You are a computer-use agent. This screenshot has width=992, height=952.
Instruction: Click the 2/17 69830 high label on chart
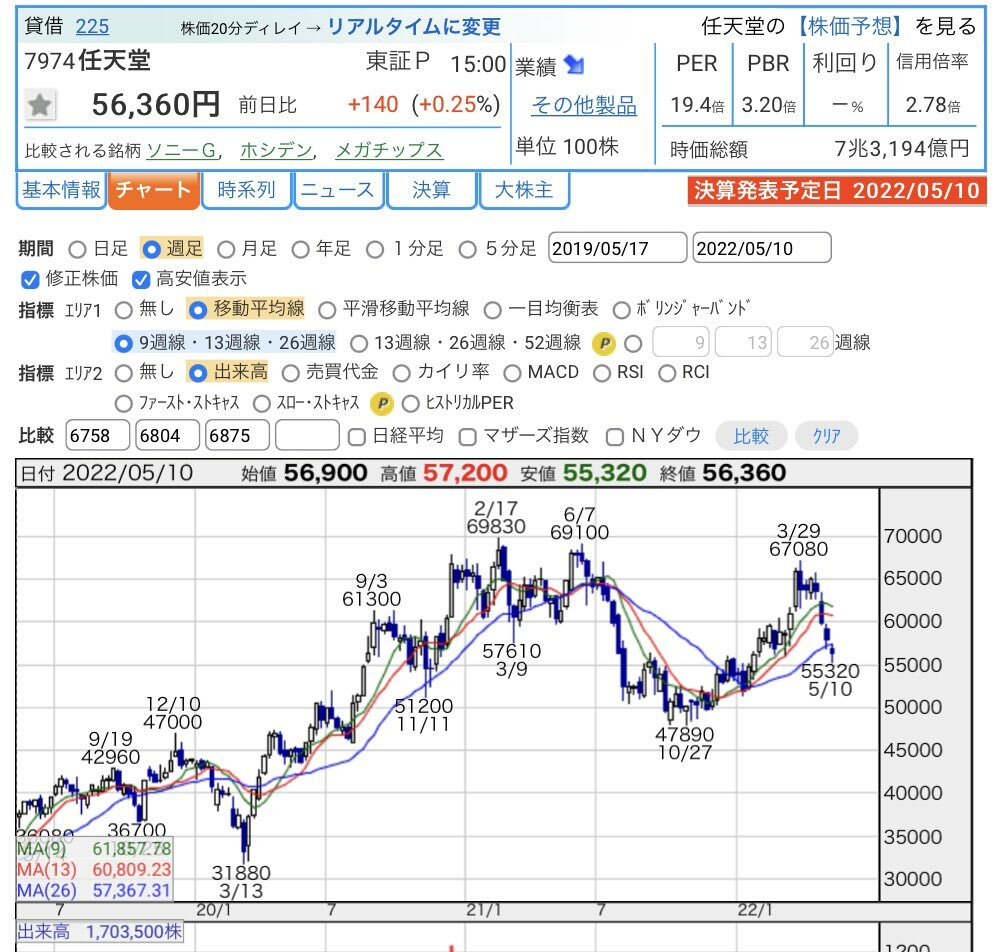click(496, 517)
